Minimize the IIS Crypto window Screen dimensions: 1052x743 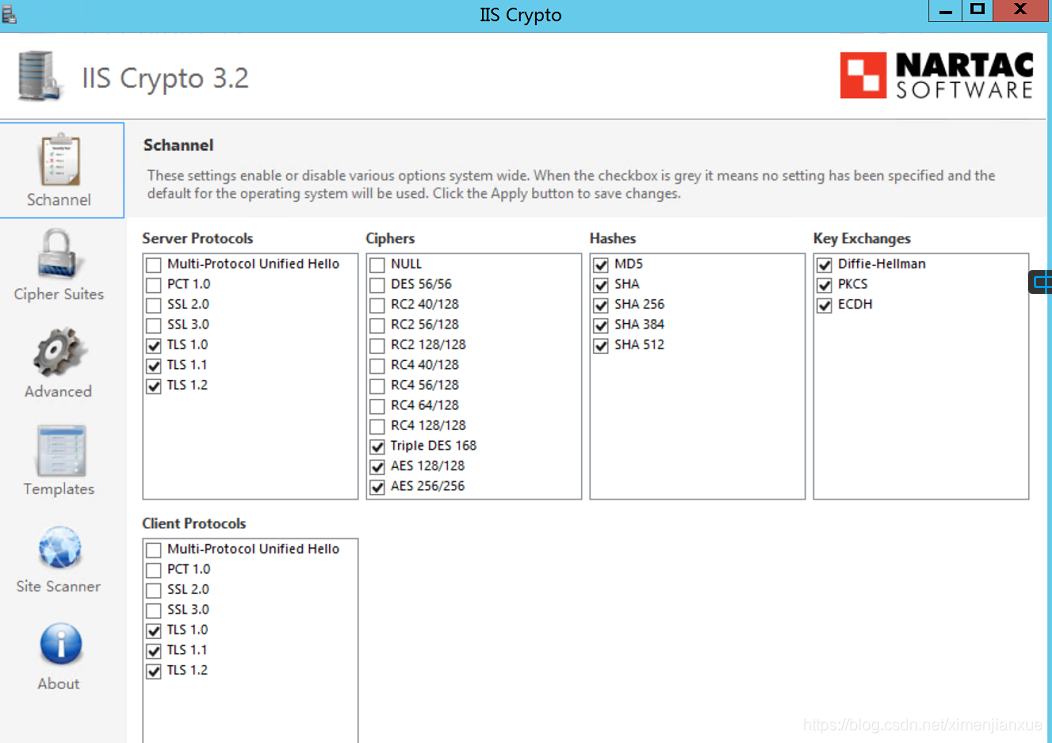click(945, 11)
